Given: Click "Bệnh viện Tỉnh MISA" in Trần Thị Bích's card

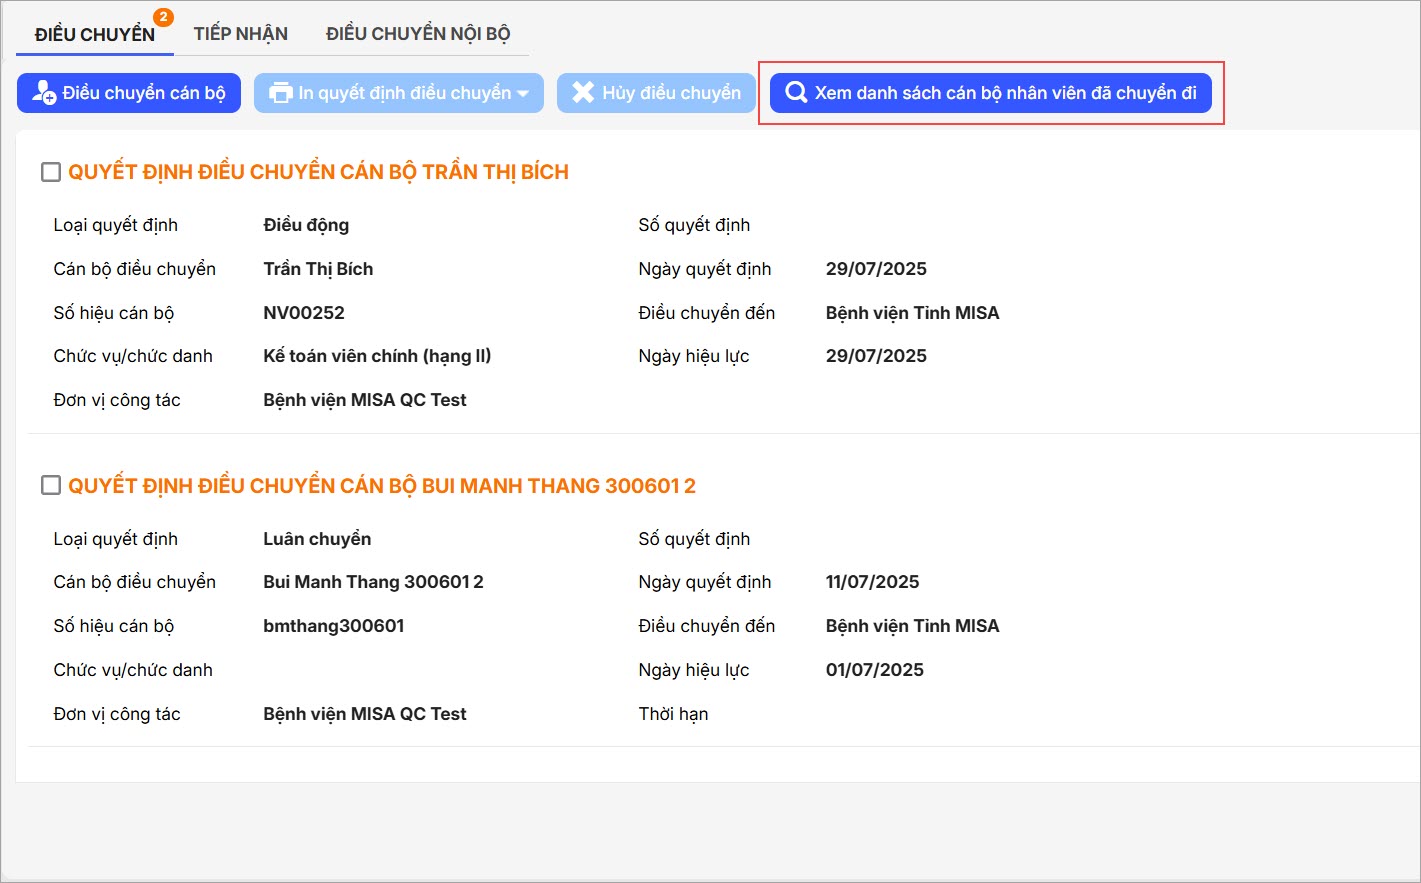Looking at the screenshot, I should (912, 313).
